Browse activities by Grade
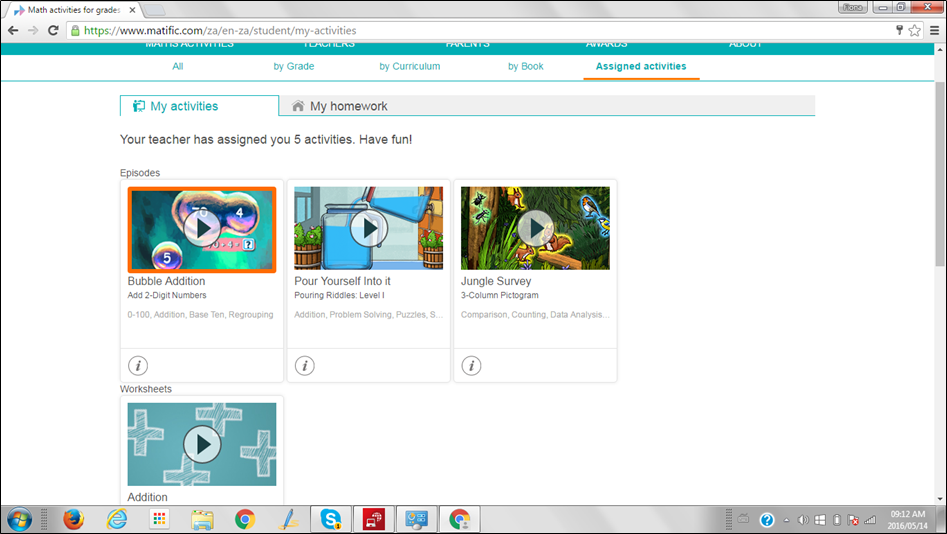This screenshot has height=534, width=947. point(294,66)
